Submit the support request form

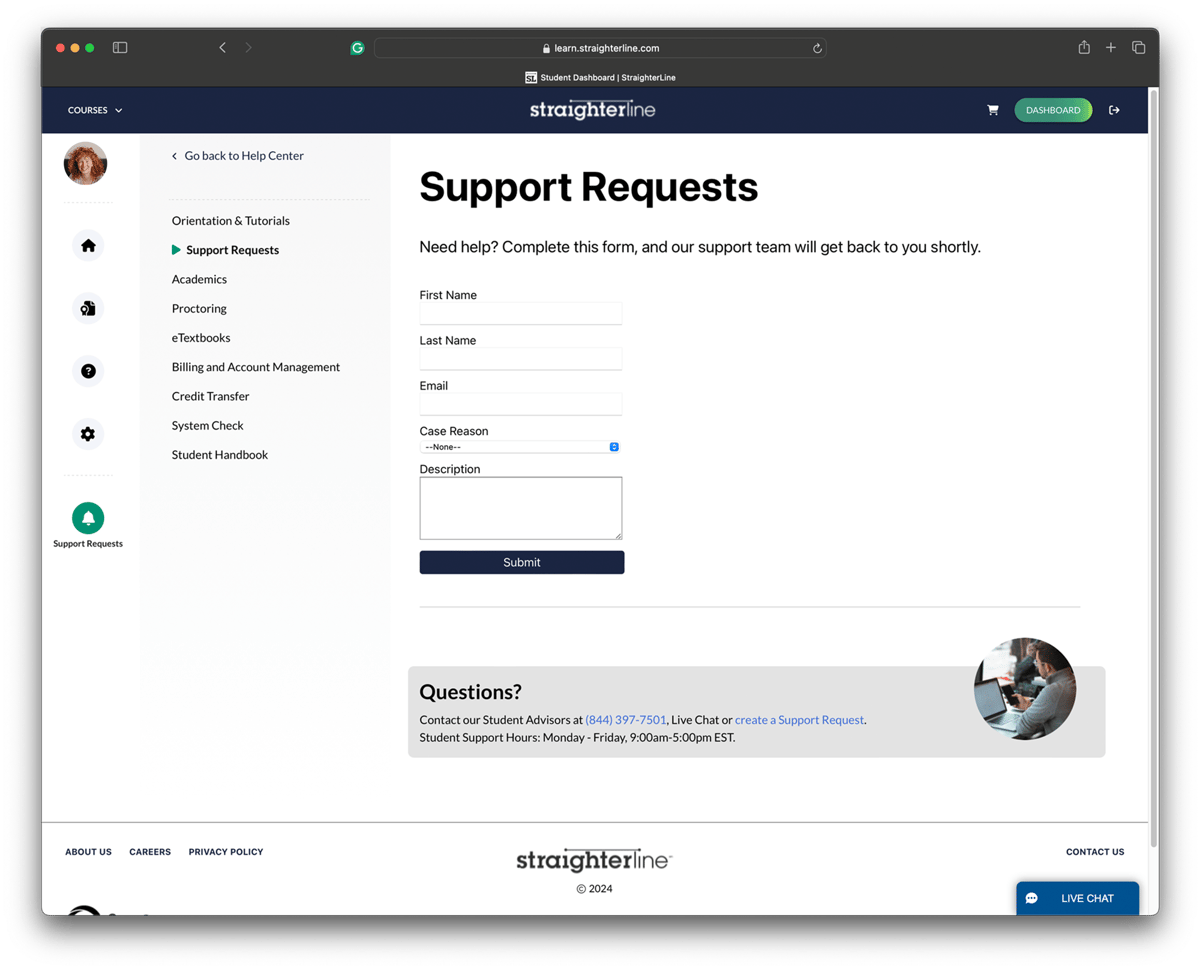click(x=521, y=561)
